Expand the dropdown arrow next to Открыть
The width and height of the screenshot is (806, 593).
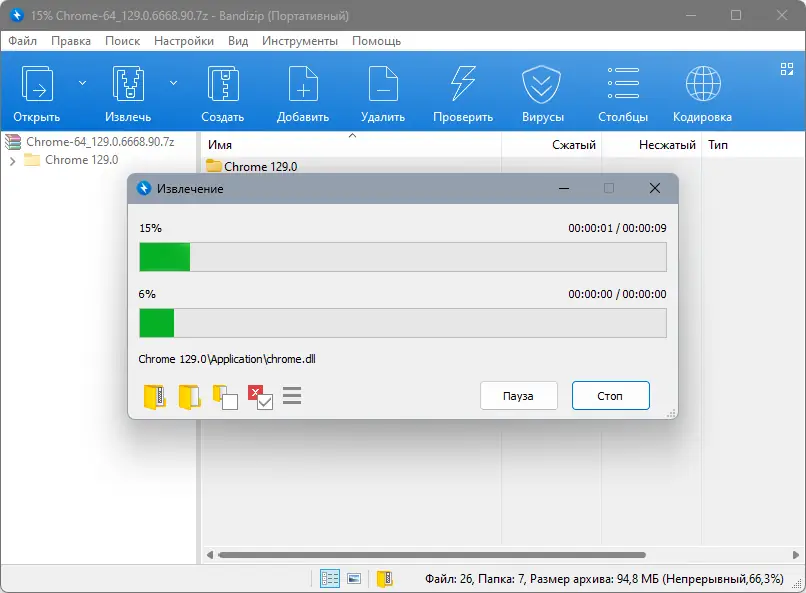[82, 83]
